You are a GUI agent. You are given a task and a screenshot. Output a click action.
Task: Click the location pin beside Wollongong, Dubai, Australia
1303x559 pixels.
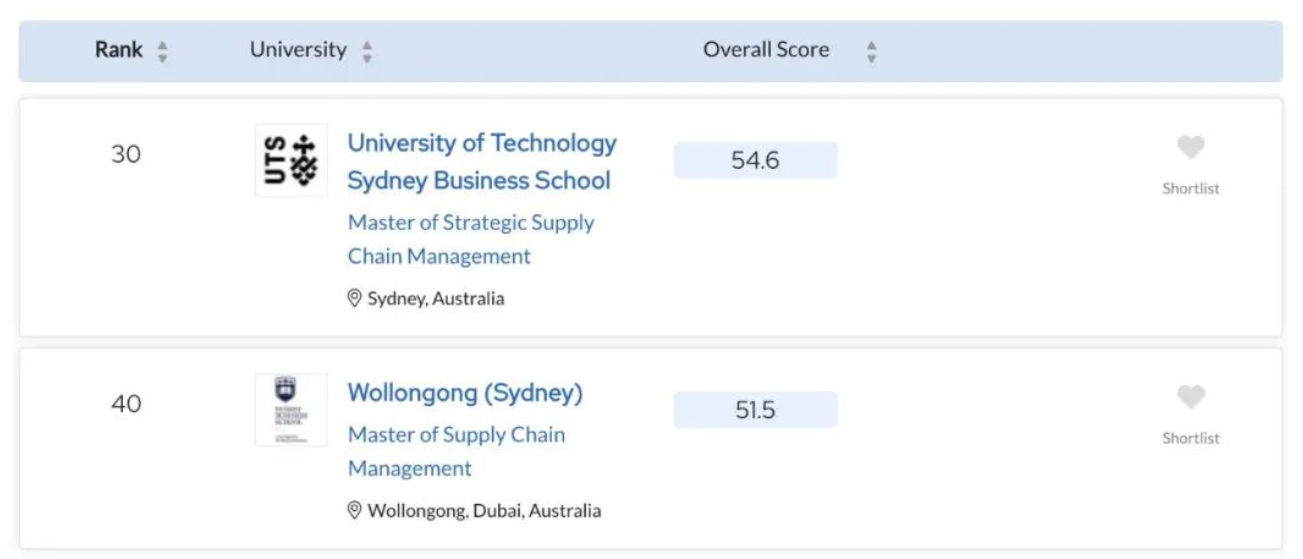354,510
